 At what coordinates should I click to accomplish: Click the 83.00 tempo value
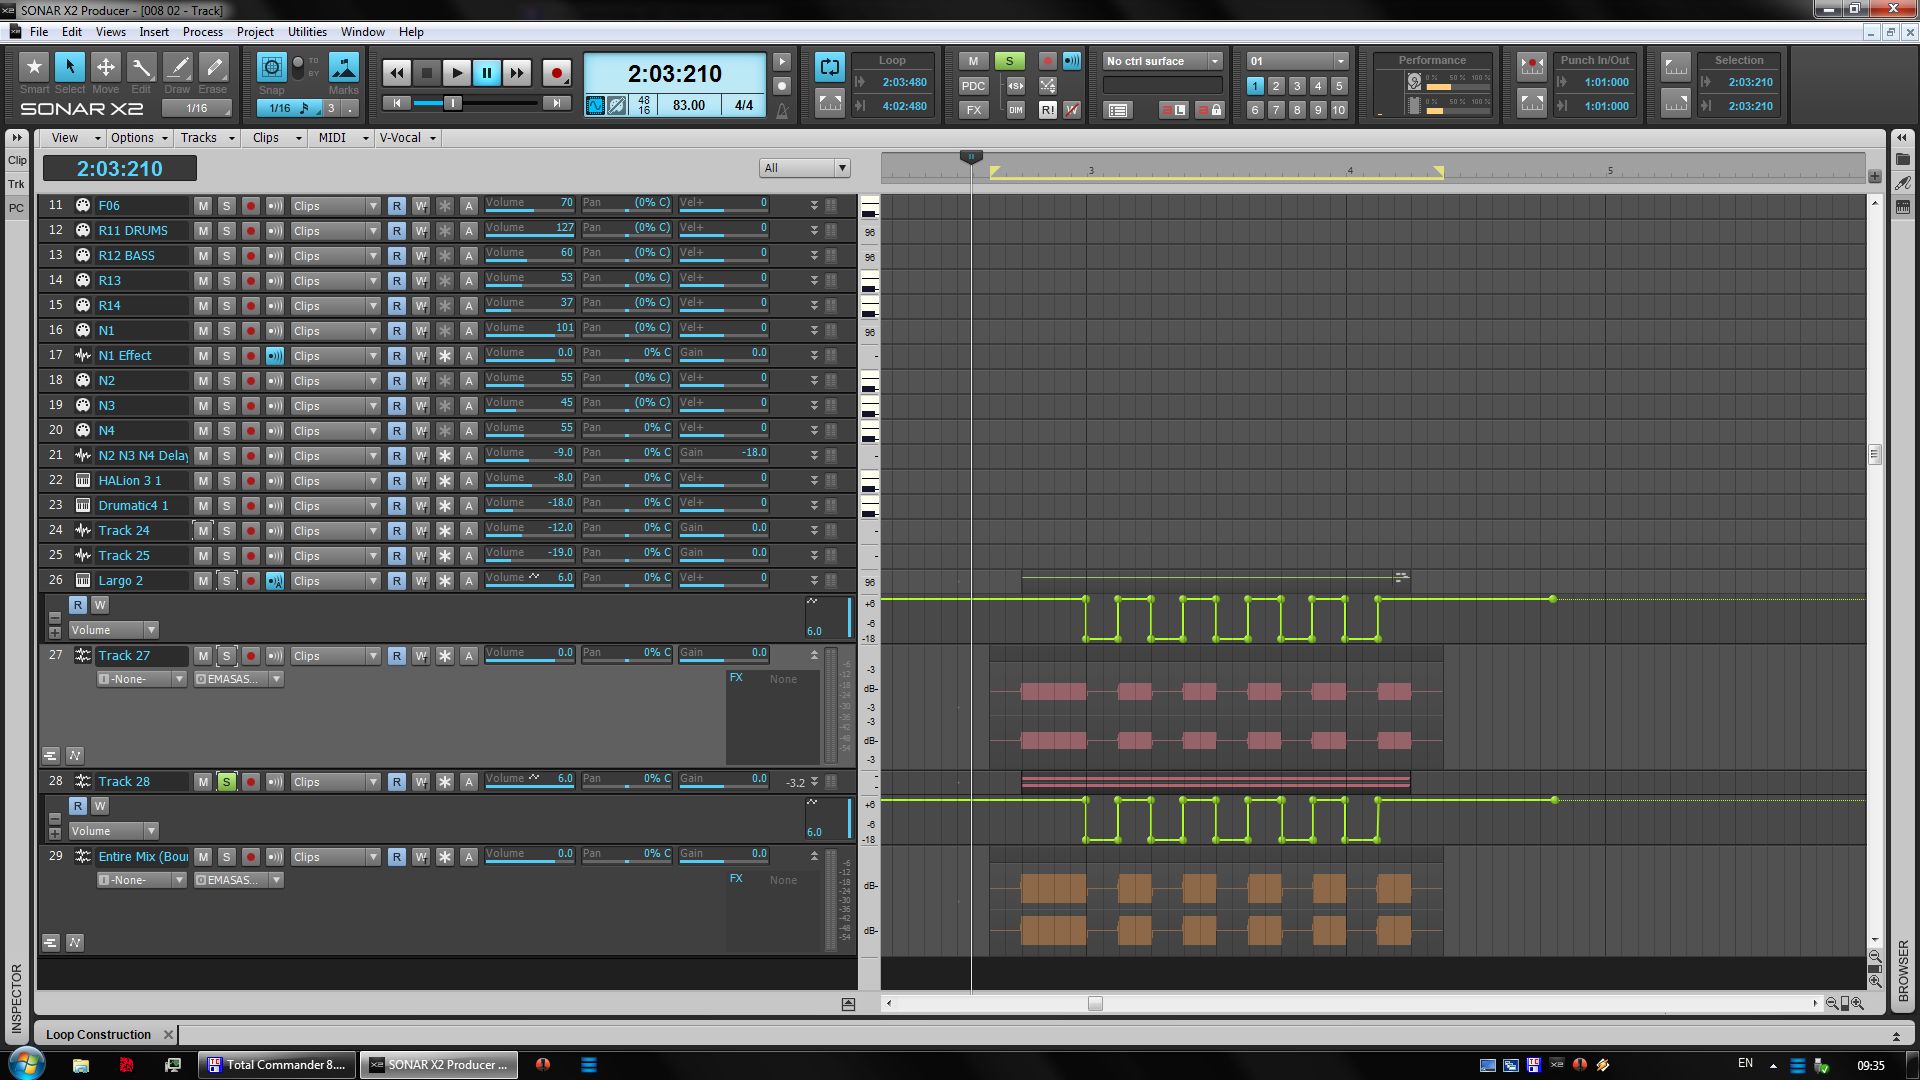point(688,105)
